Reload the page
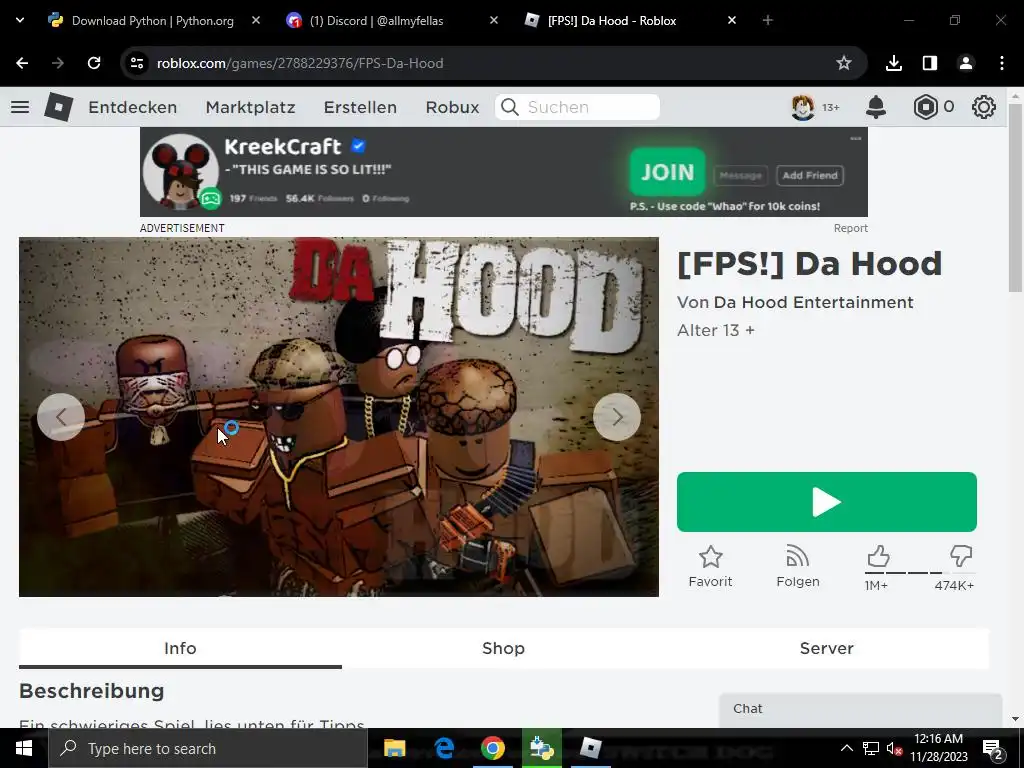This screenshot has height=768, width=1024. [94, 63]
